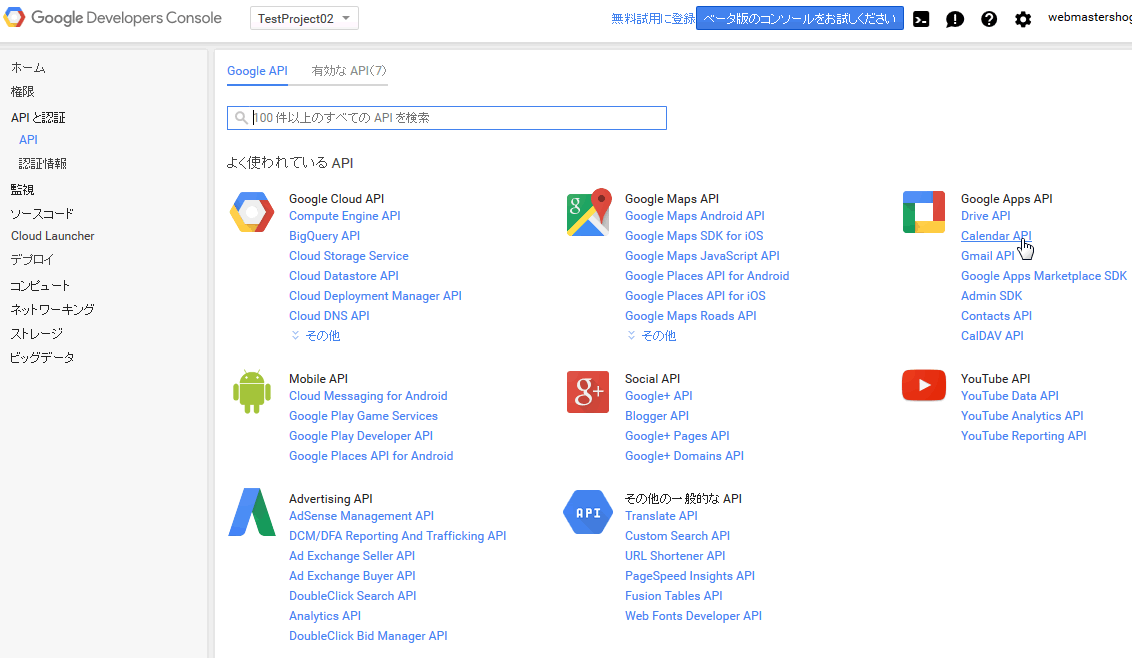Open the Drive API link
The image size is (1132, 658).
point(985,216)
